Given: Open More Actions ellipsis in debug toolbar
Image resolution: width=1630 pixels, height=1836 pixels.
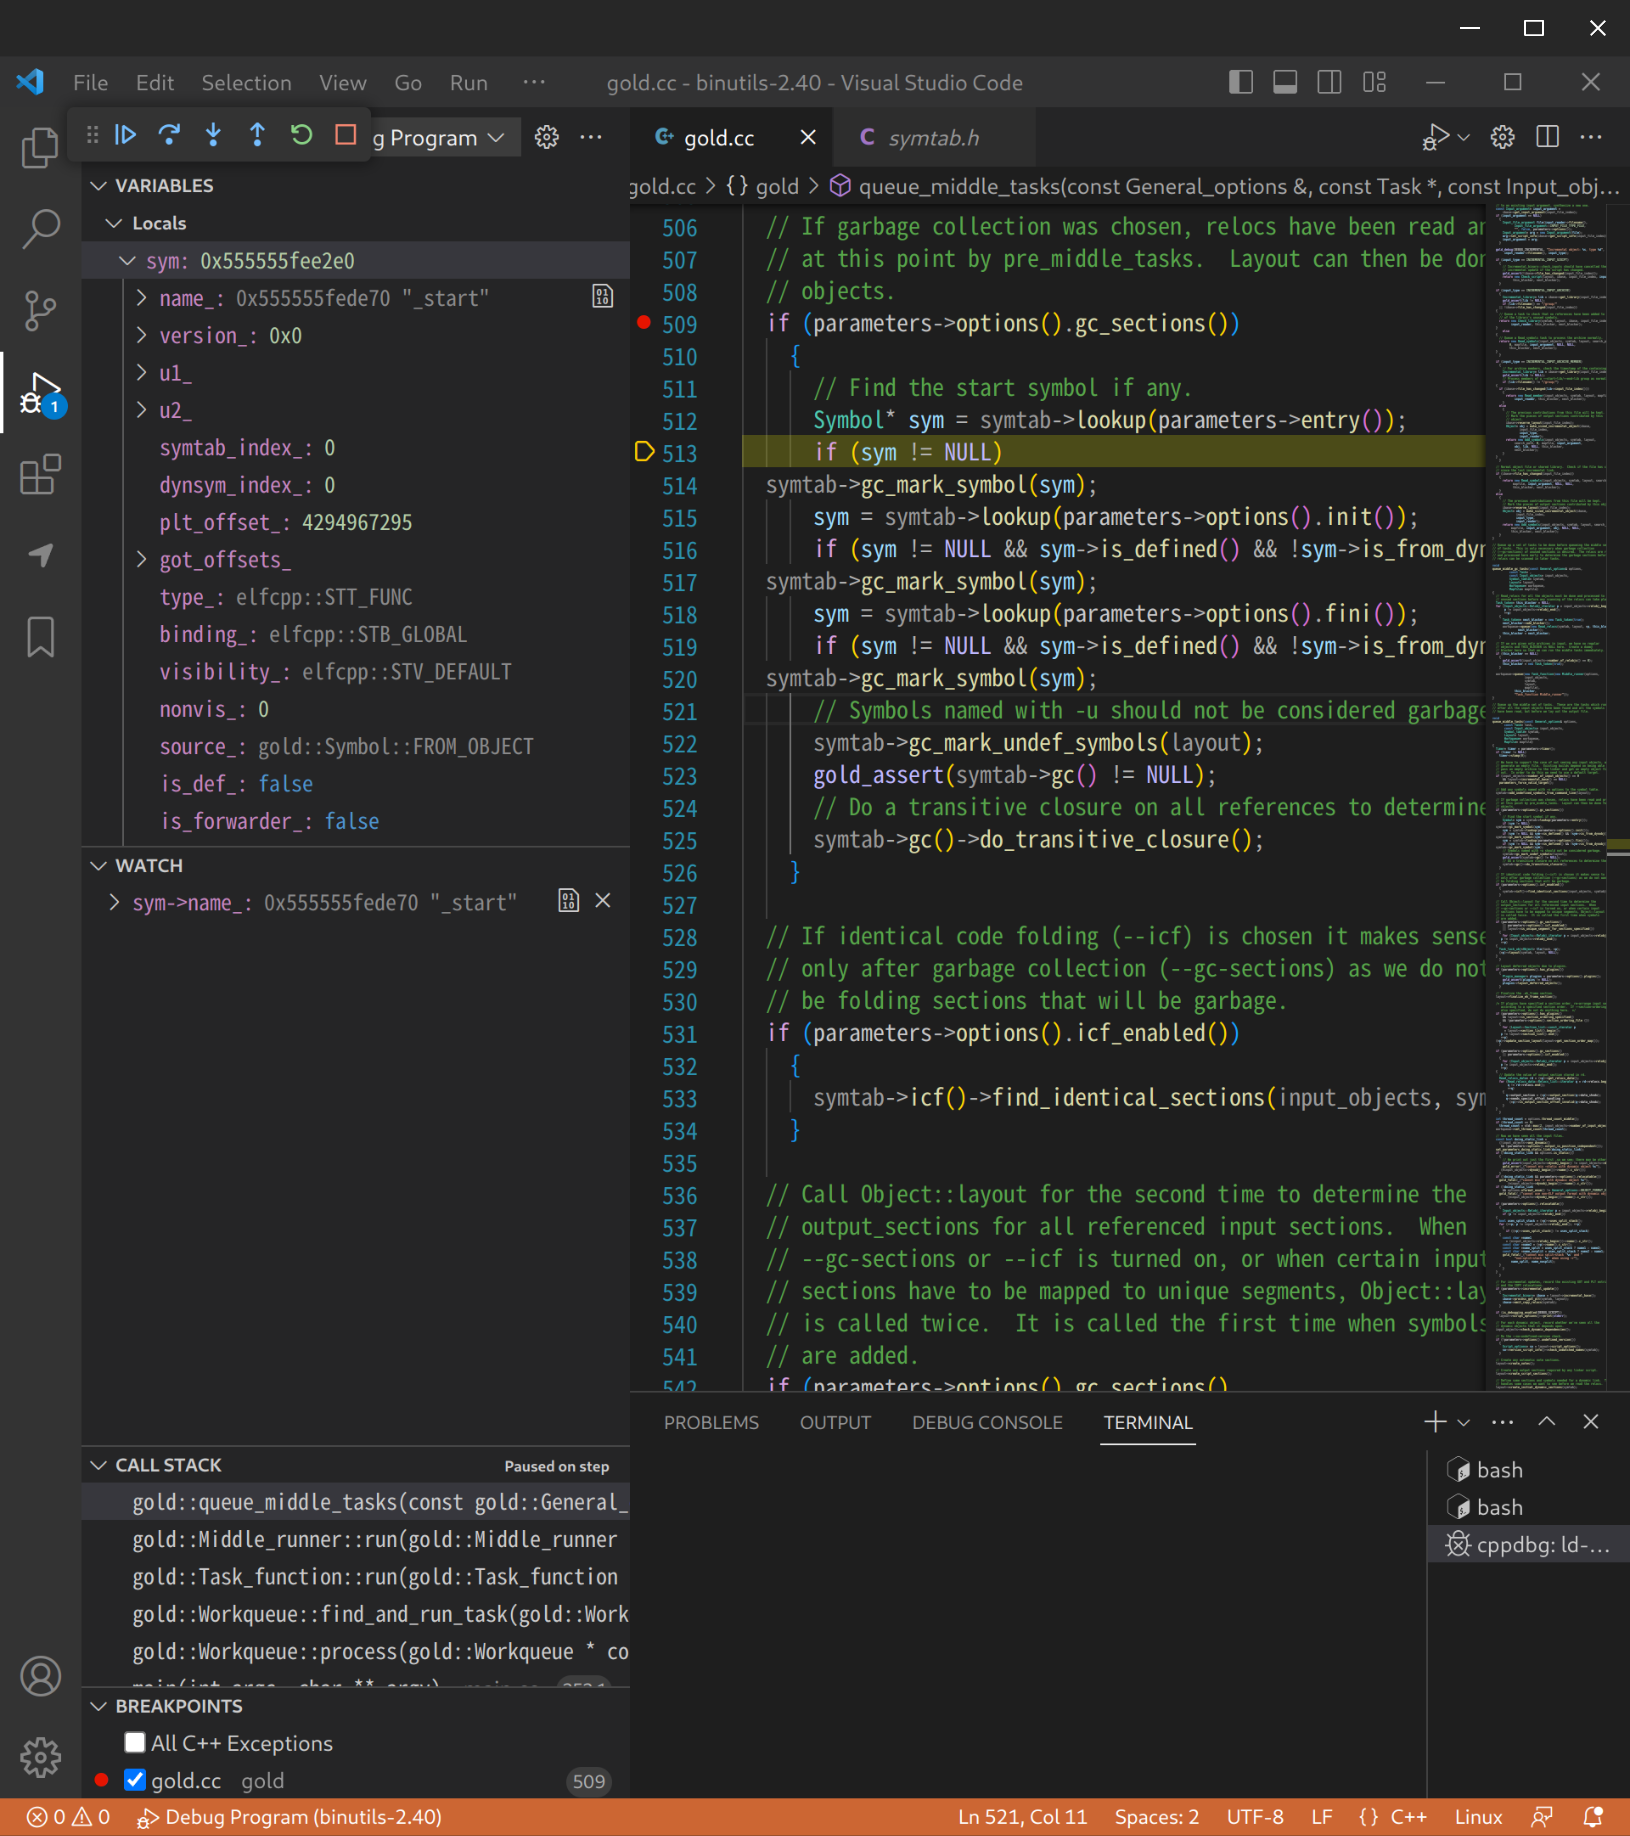Looking at the screenshot, I should [x=591, y=137].
